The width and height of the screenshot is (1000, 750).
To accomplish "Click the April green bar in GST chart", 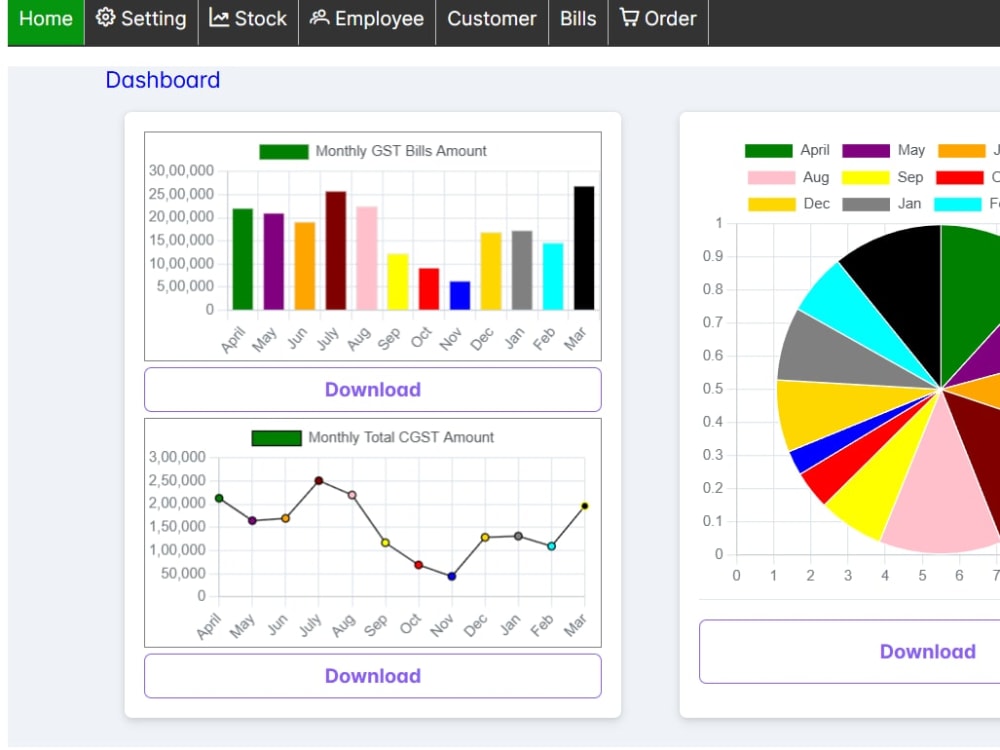I will click(x=242, y=259).
